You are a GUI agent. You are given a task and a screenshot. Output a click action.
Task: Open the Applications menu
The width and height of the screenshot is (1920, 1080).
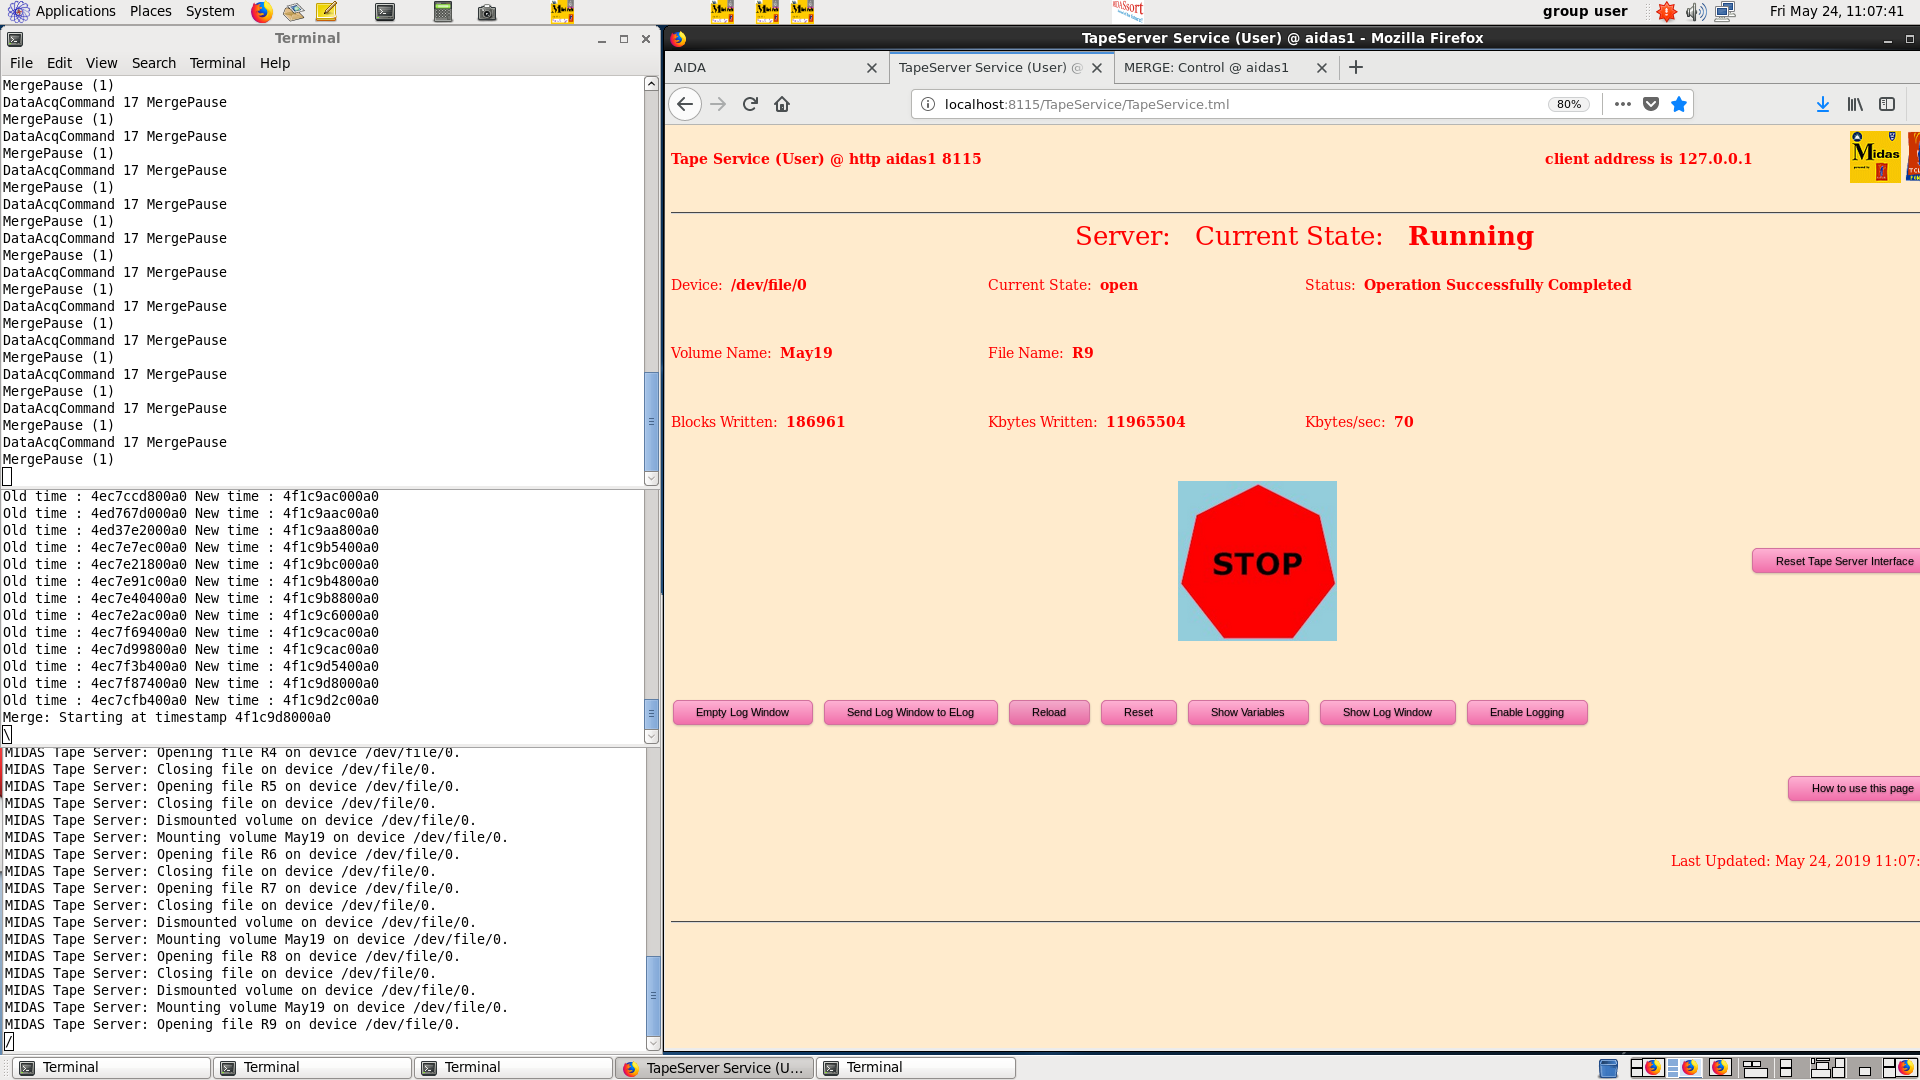click(x=75, y=11)
